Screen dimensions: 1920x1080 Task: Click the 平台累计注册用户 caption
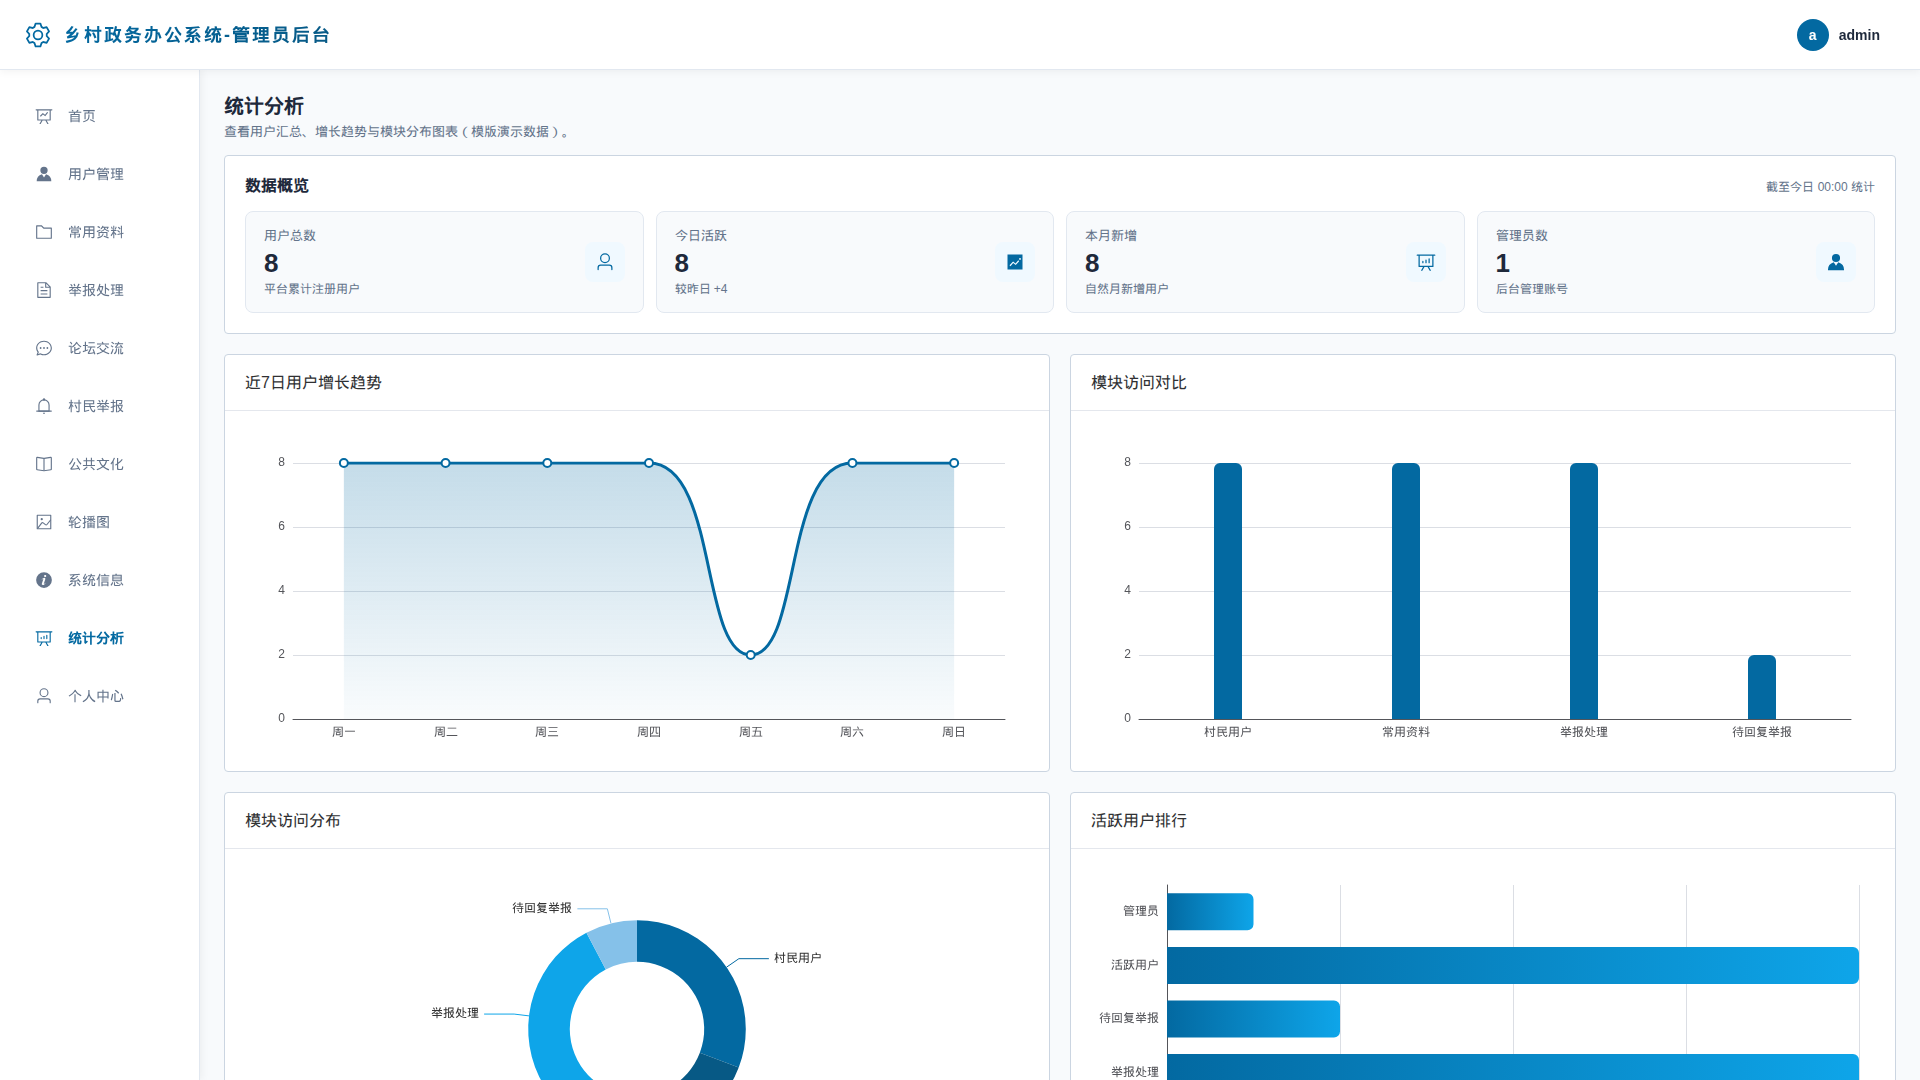click(x=312, y=289)
